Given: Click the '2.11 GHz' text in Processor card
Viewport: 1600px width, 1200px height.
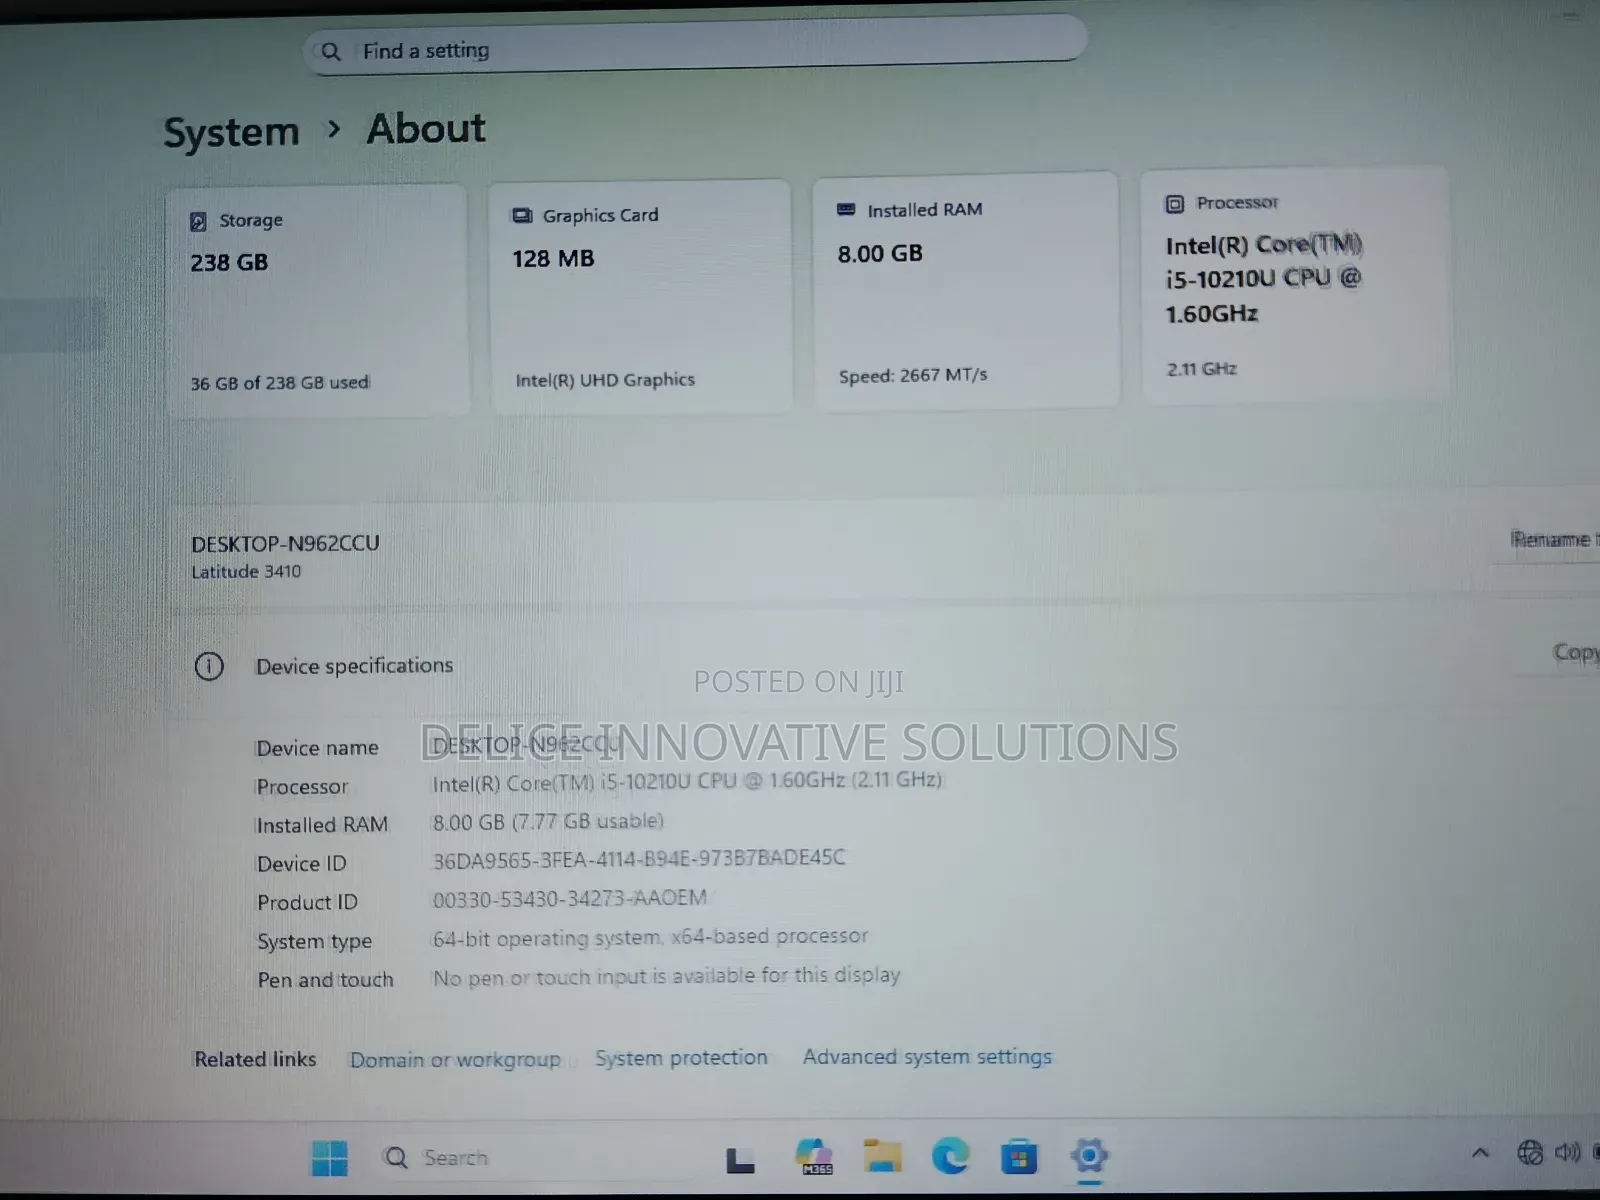Looking at the screenshot, I should [1202, 369].
